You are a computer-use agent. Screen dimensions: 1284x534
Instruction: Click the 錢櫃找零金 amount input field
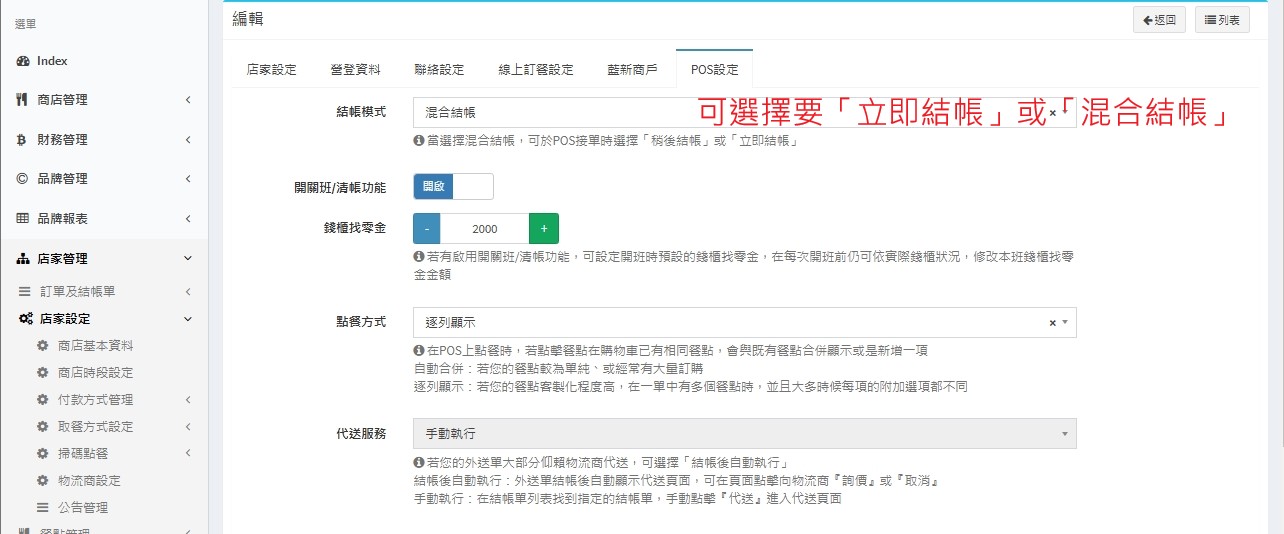(485, 229)
